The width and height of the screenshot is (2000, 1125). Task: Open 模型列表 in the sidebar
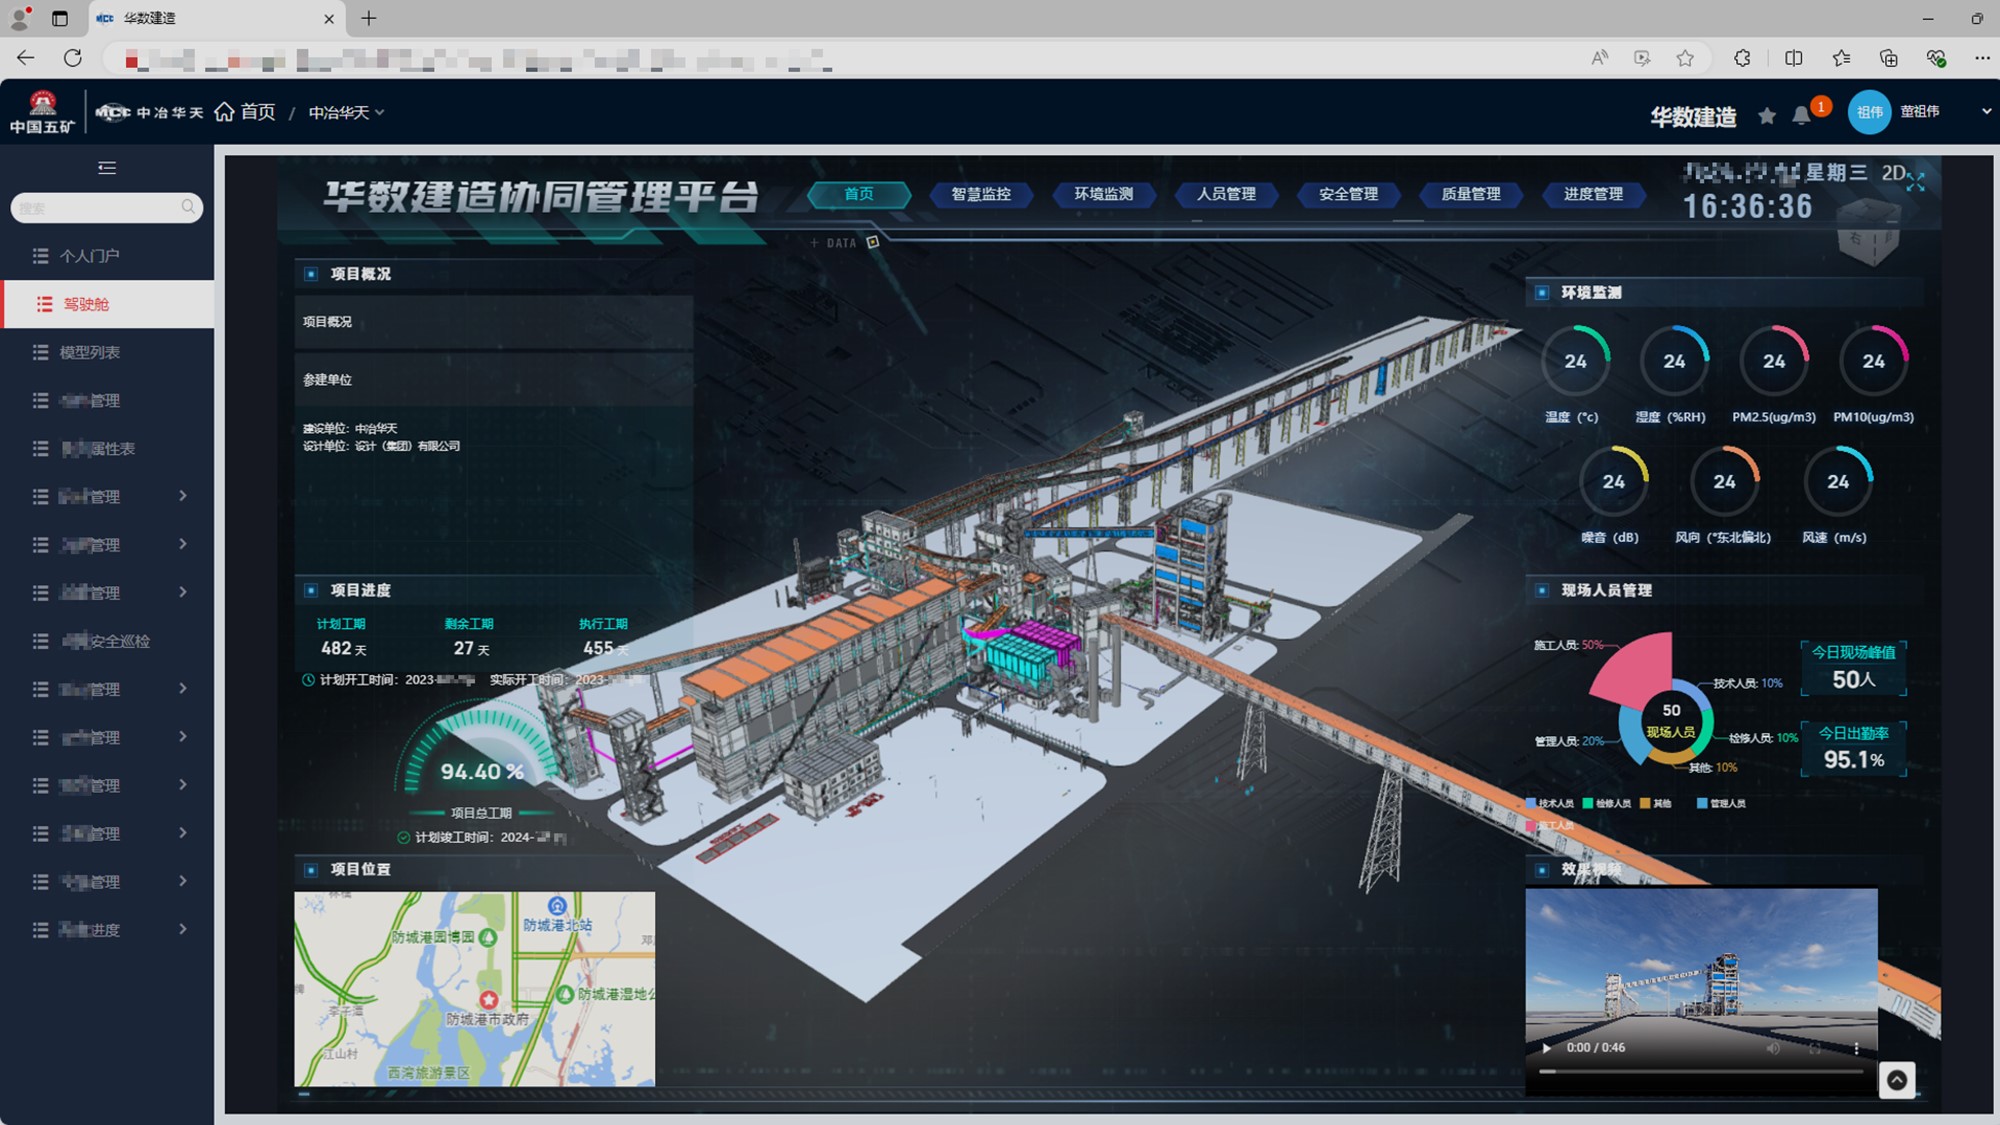[90, 352]
